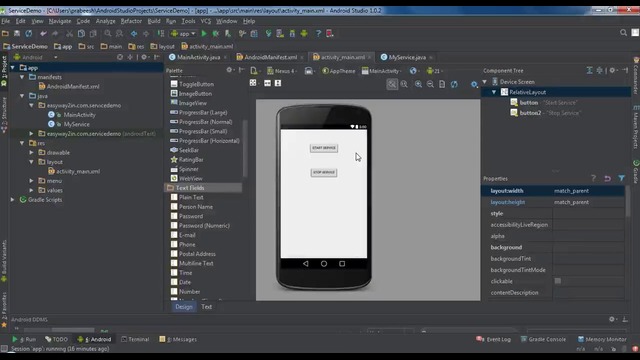This screenshot has height=360, width=640.
Task: Click the layout:width value field match_parent
Action: 589,191
